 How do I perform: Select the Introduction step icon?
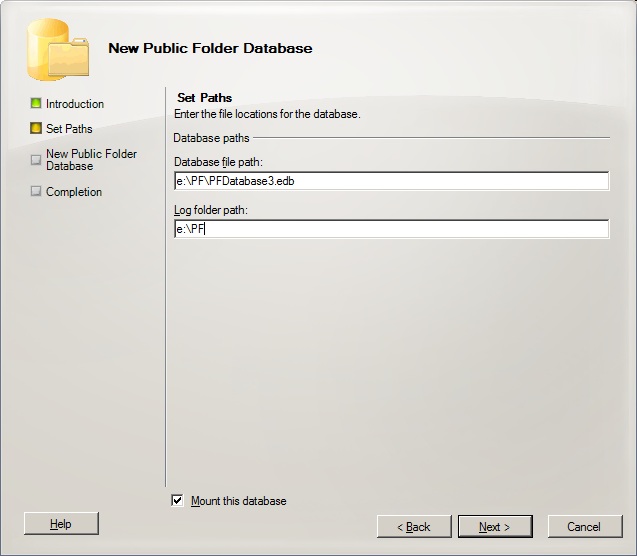[x=36, y=103]
